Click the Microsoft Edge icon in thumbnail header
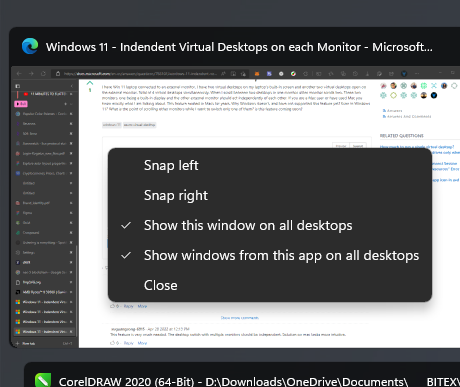 point(30,46)
